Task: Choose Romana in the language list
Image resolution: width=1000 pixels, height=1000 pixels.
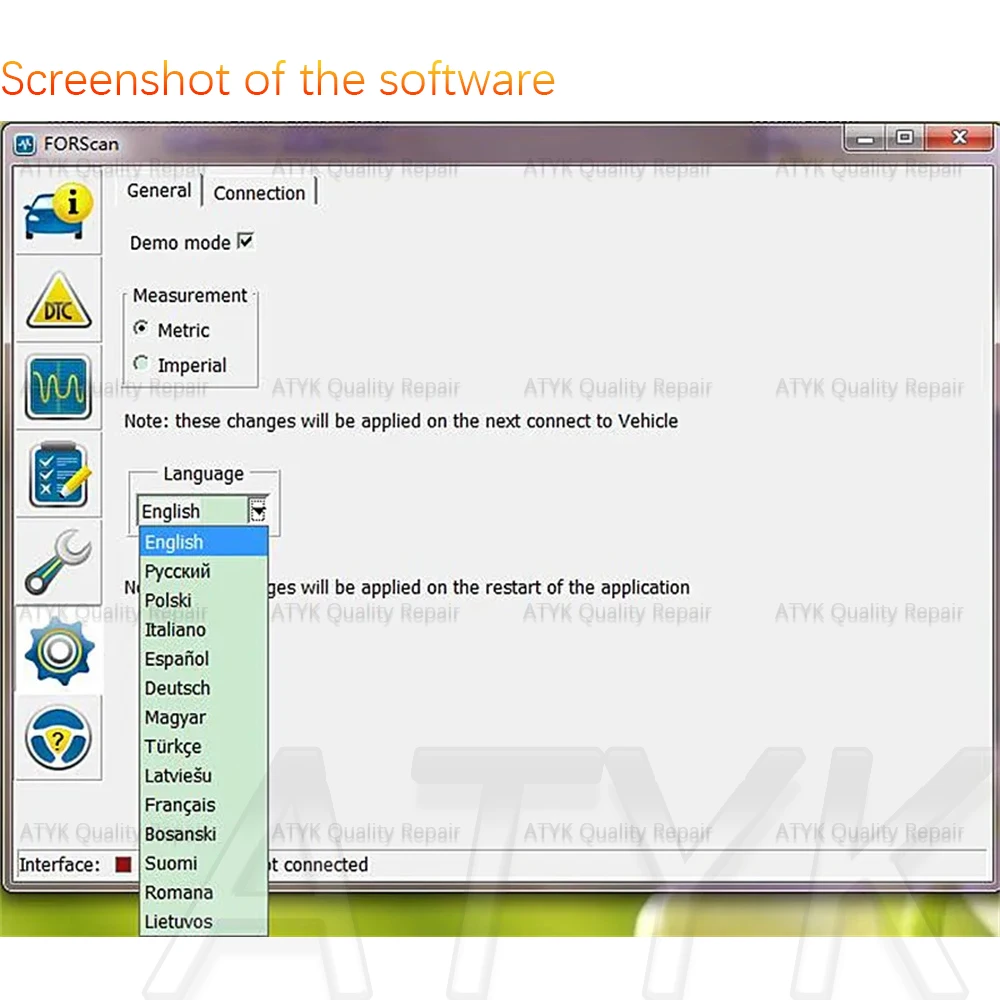Action: pos(203,893)
